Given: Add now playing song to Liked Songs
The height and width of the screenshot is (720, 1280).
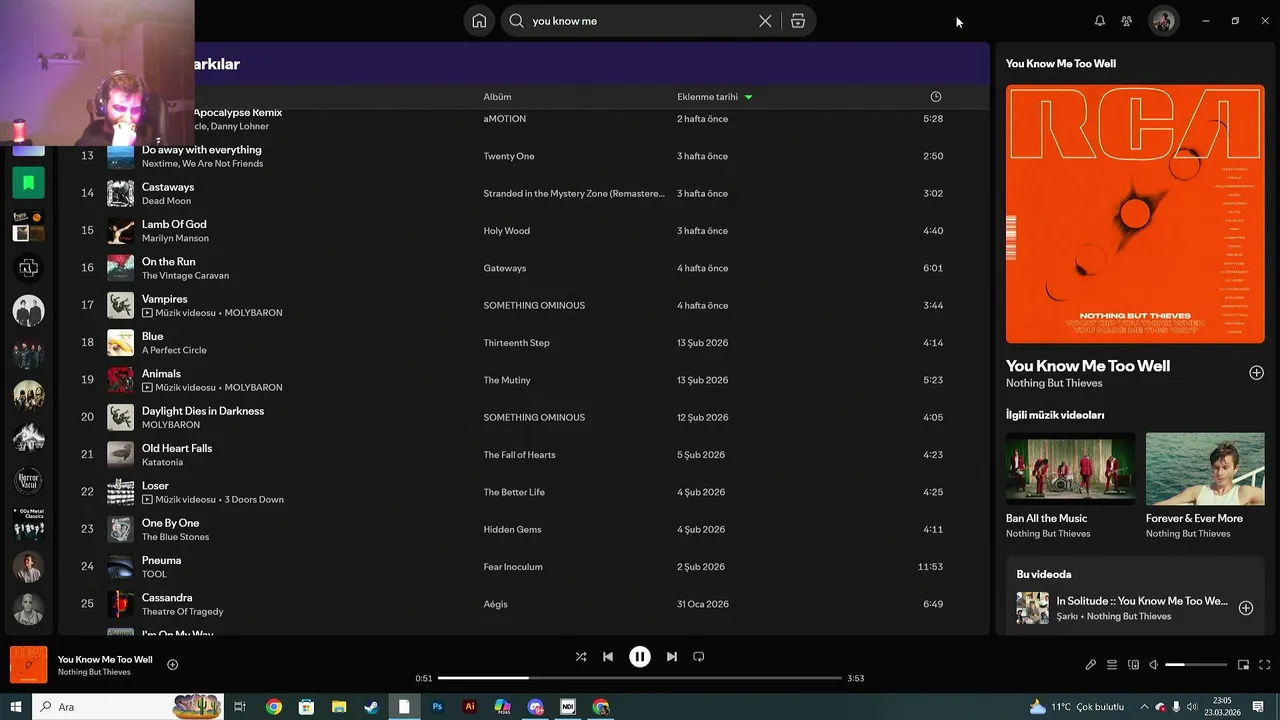Looking at the screenshot, I should (172, 665).
